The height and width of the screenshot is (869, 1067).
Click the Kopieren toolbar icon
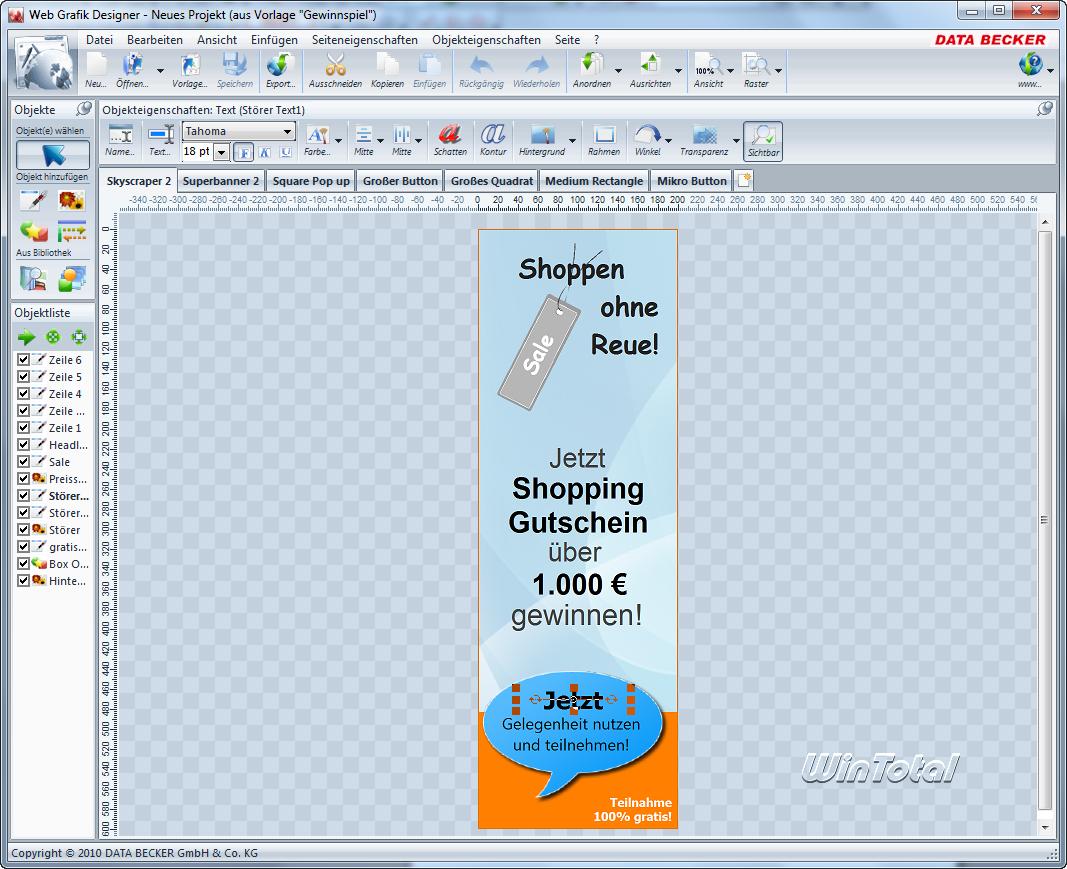pyautogui.click(x=387, y=71)
